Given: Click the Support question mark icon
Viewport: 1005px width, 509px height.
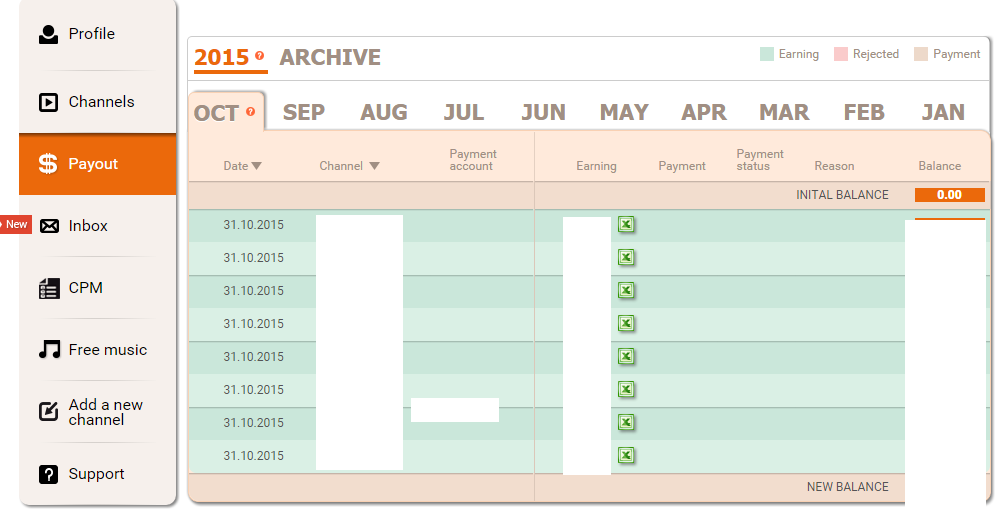Looking at the screenshot, I should (x=48, y=474).
